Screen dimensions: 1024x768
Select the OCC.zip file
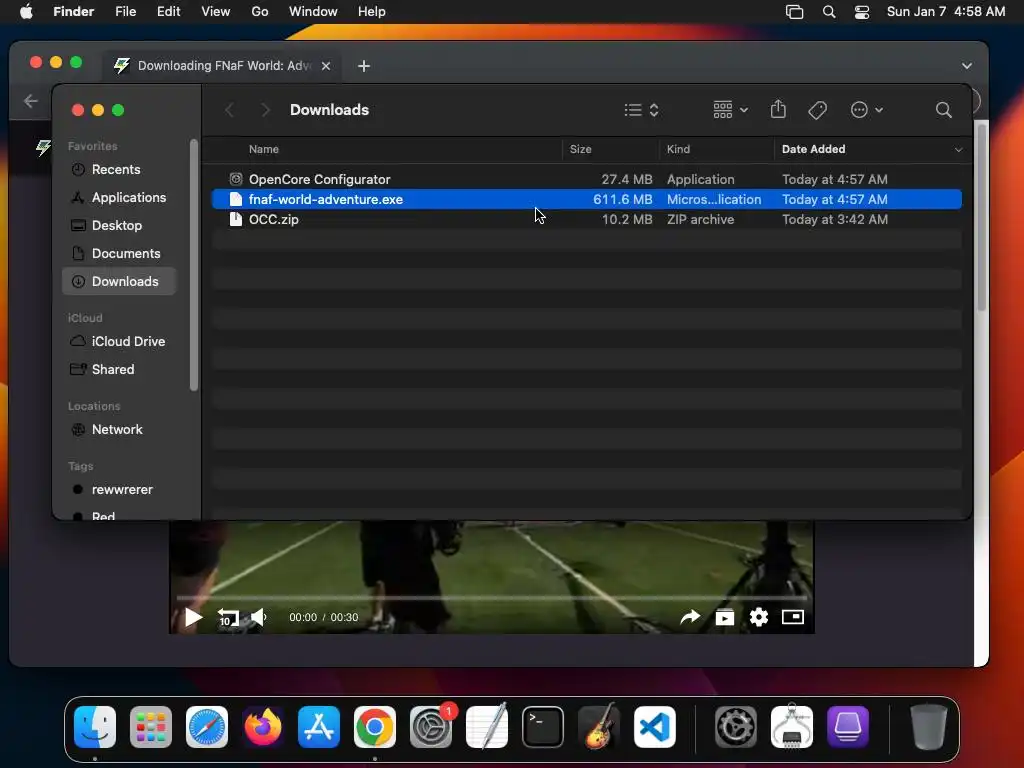point(586,219)
